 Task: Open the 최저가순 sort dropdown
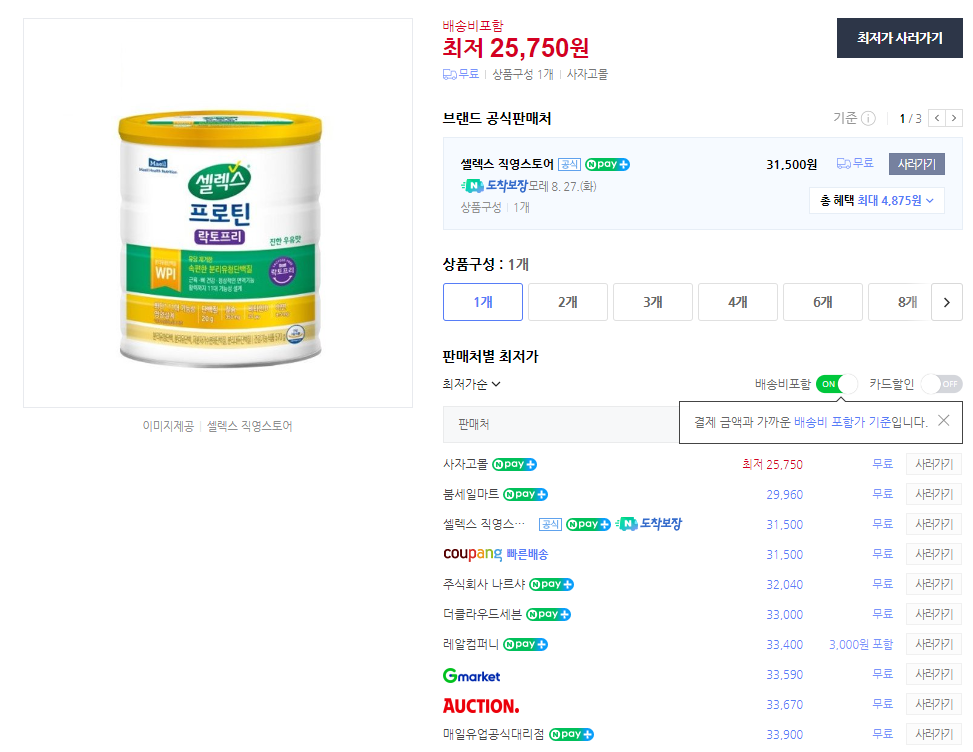pyautogui.click(x=471, y=383)
